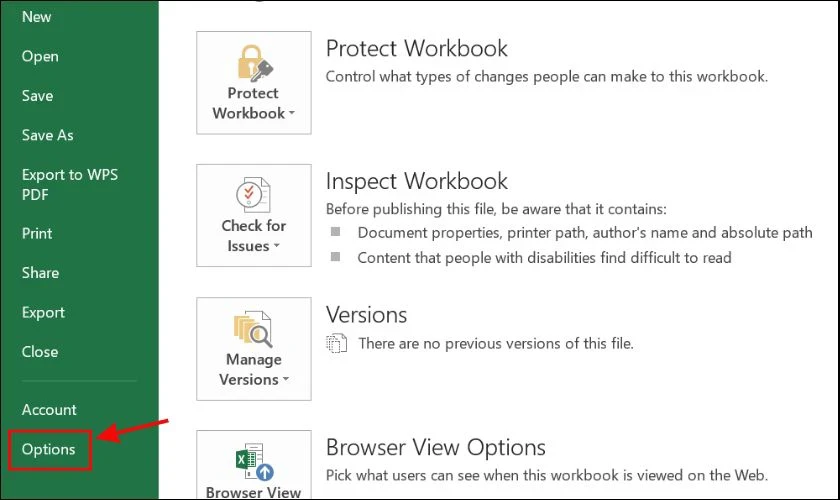
Task: Select Share in the backstage menu
Action: click(40, 272)
